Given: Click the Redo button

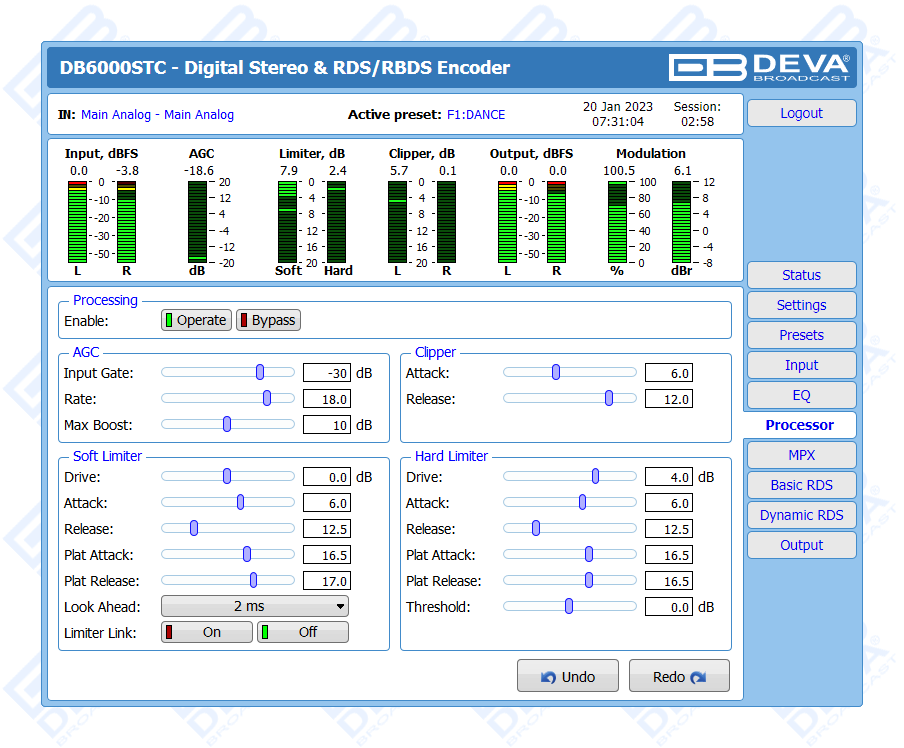Looking at the screenshot, I should (679, 677).
